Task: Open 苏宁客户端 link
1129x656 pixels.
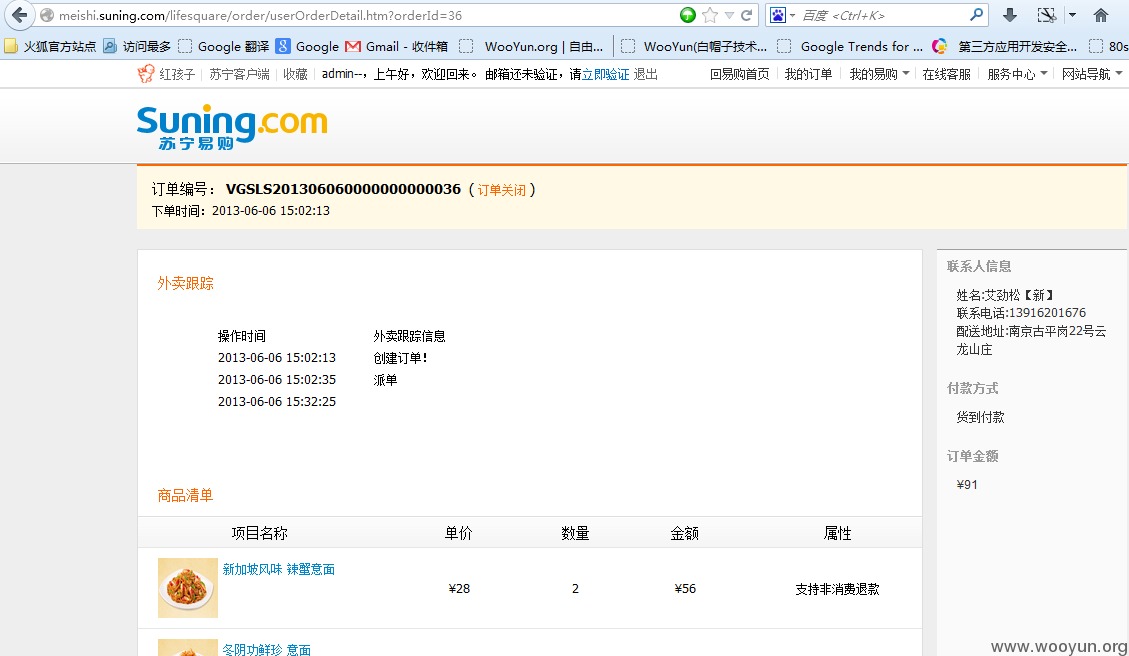Action: 239,74
